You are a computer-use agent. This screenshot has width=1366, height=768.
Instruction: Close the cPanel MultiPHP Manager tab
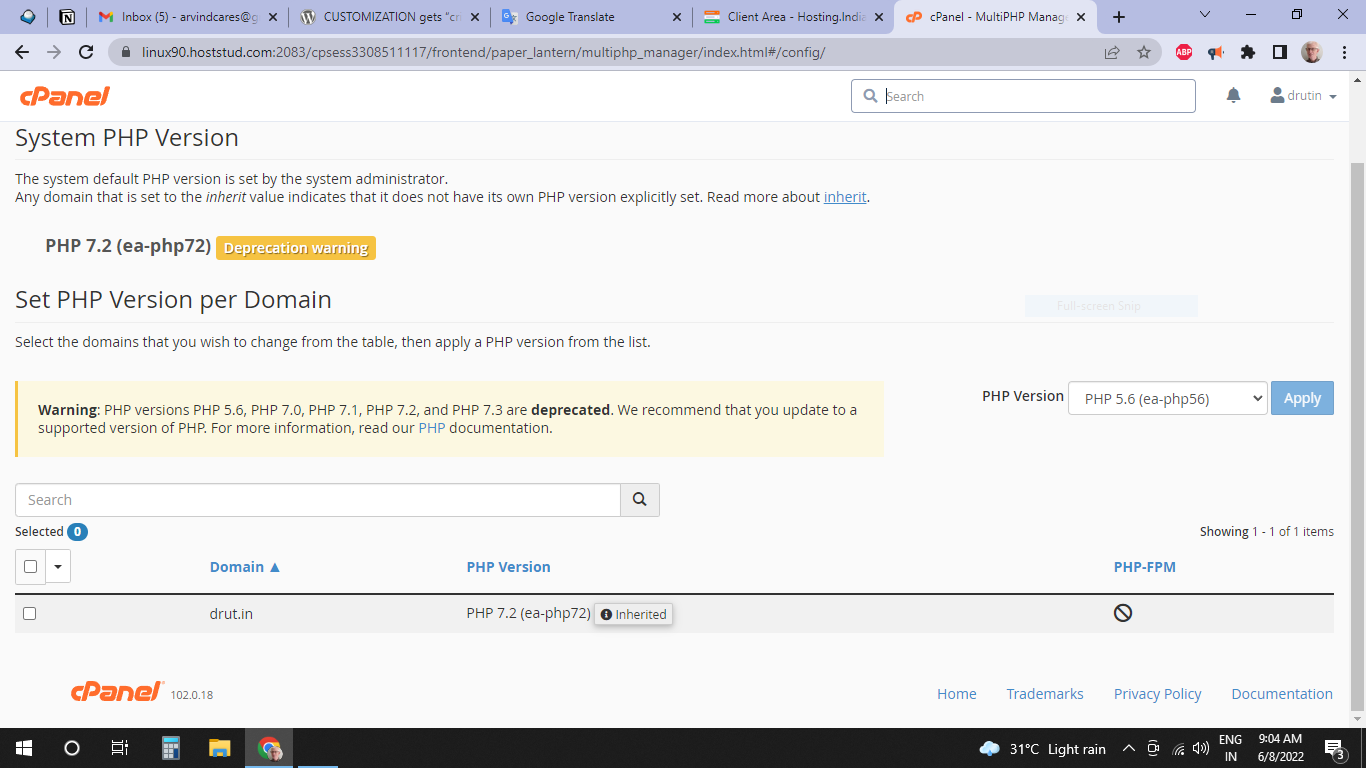[1081, 17]
